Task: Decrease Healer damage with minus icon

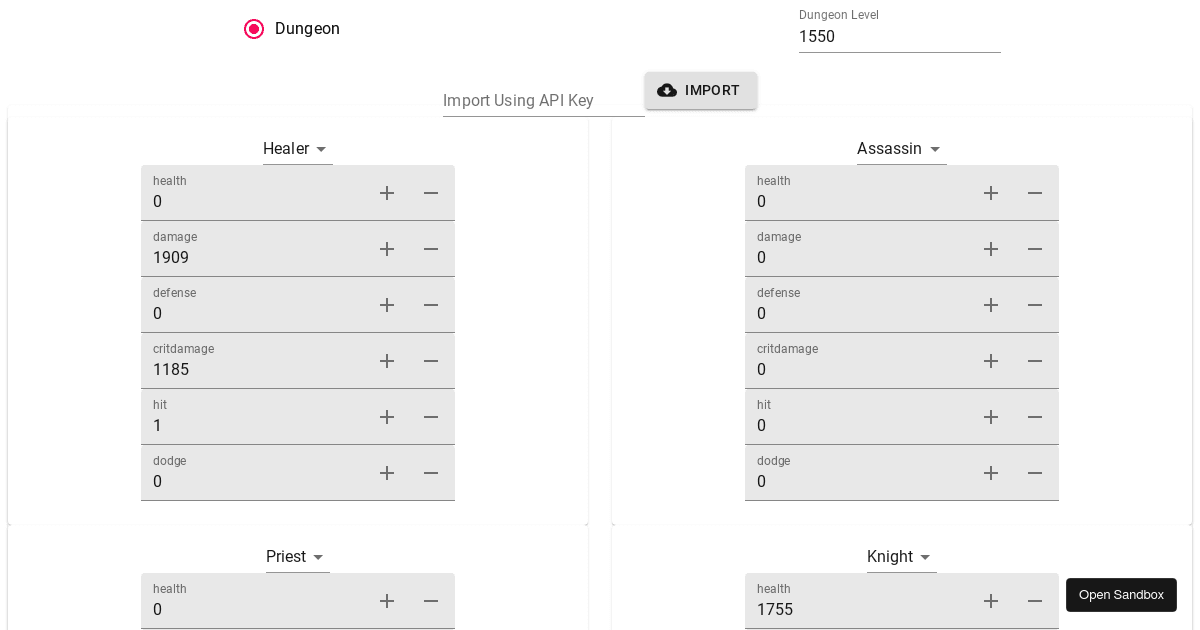Action: tap(431, 249)
